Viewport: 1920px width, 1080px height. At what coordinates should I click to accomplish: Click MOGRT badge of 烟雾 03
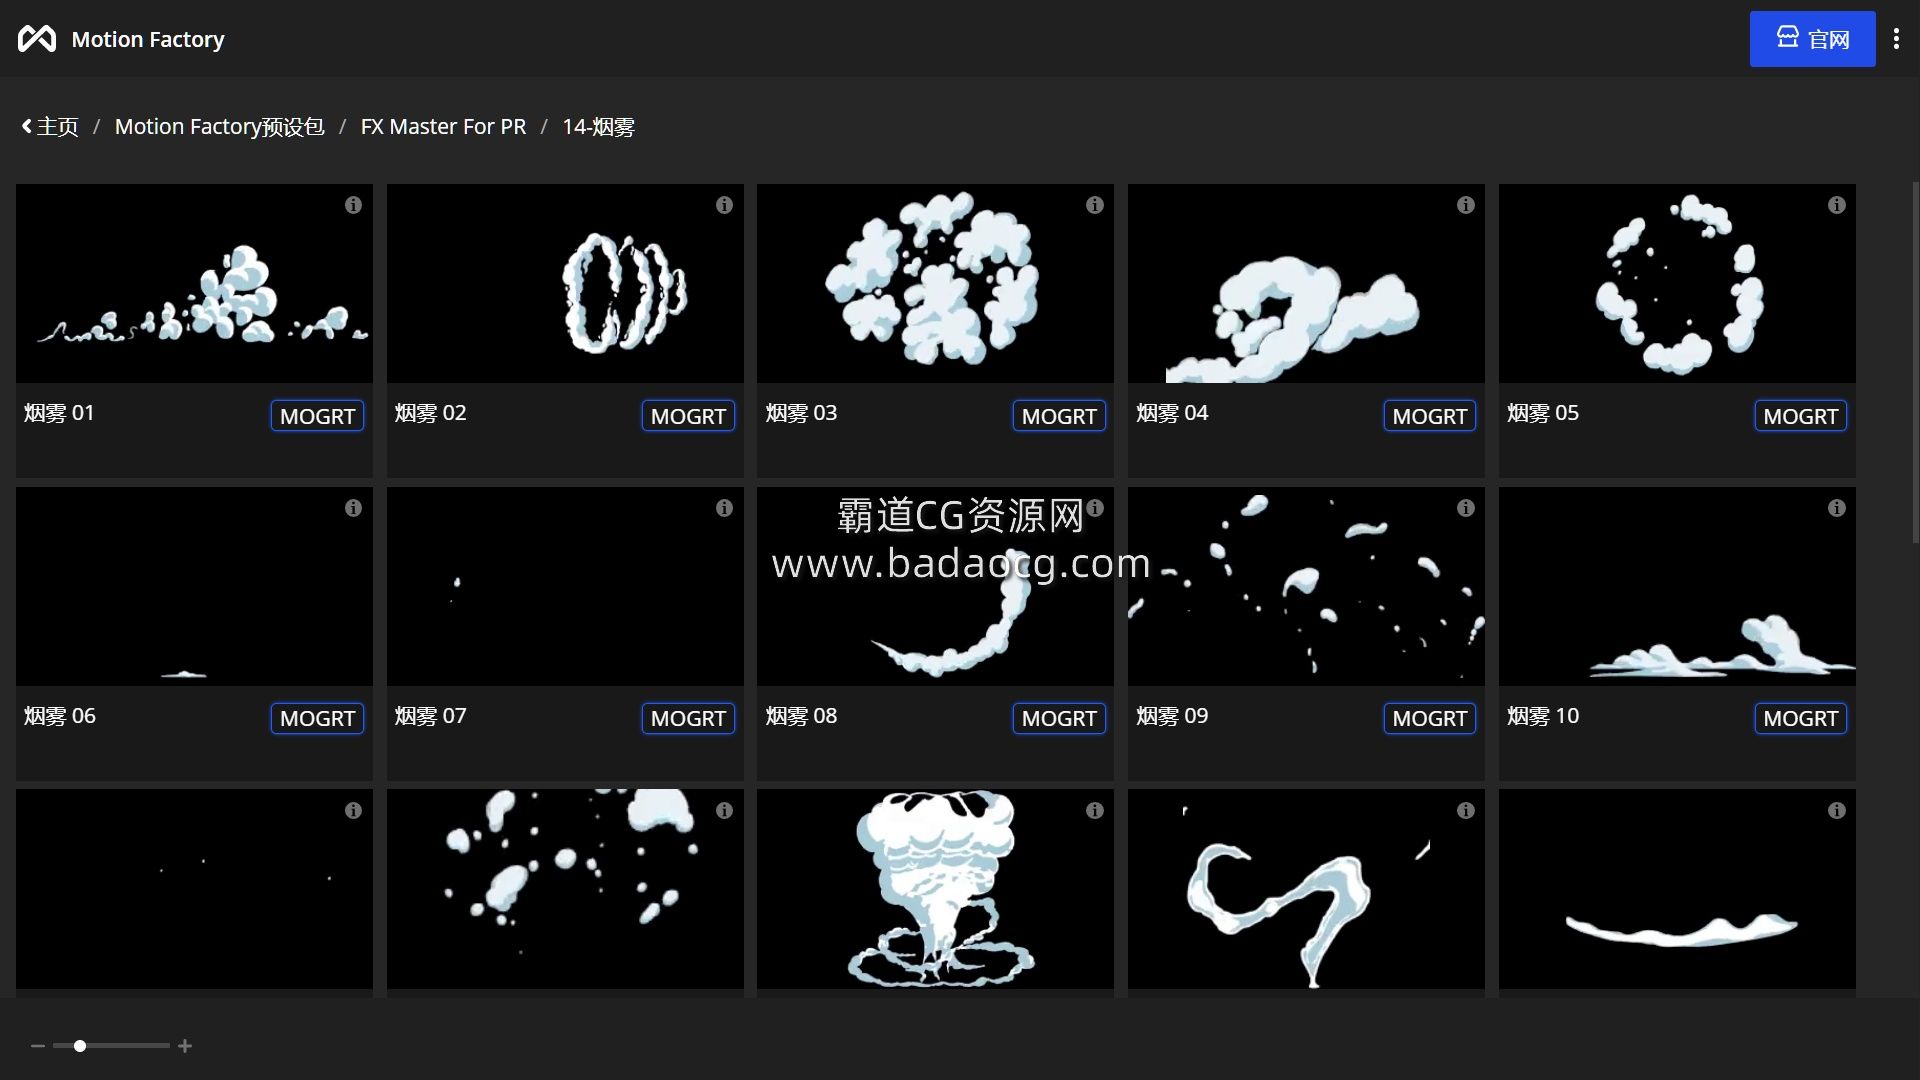1059,416
